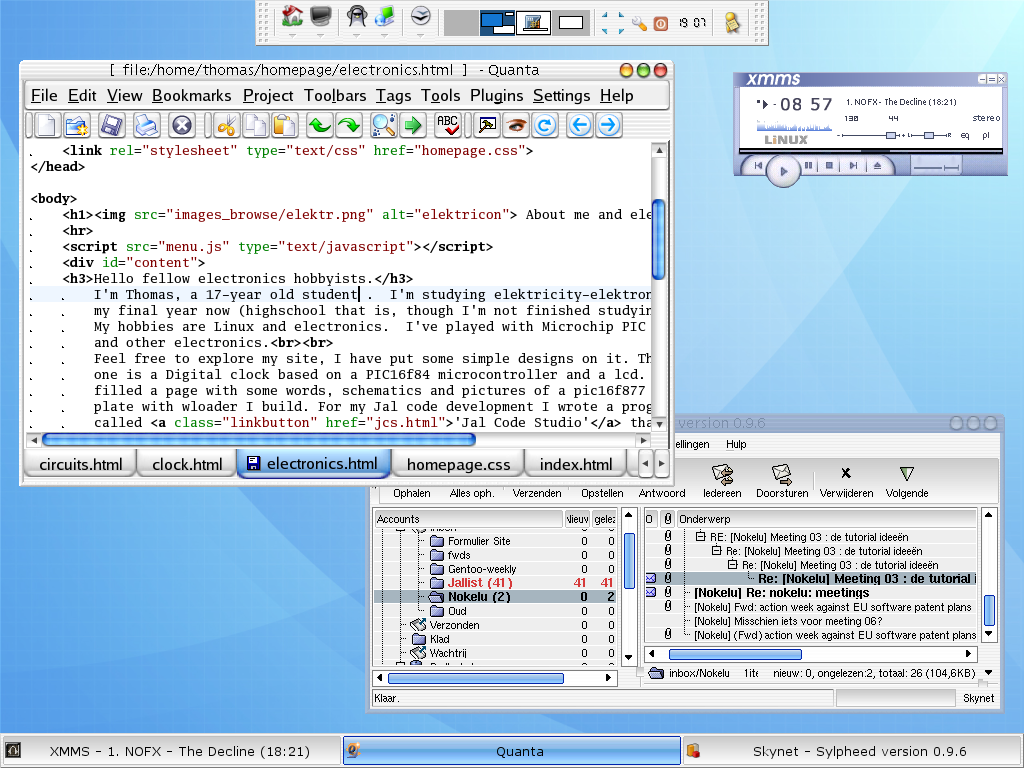The height and width of the screenshot is (768, 1024).
Task: Switch to the homepage.css tab
Action: coord(458,464)
